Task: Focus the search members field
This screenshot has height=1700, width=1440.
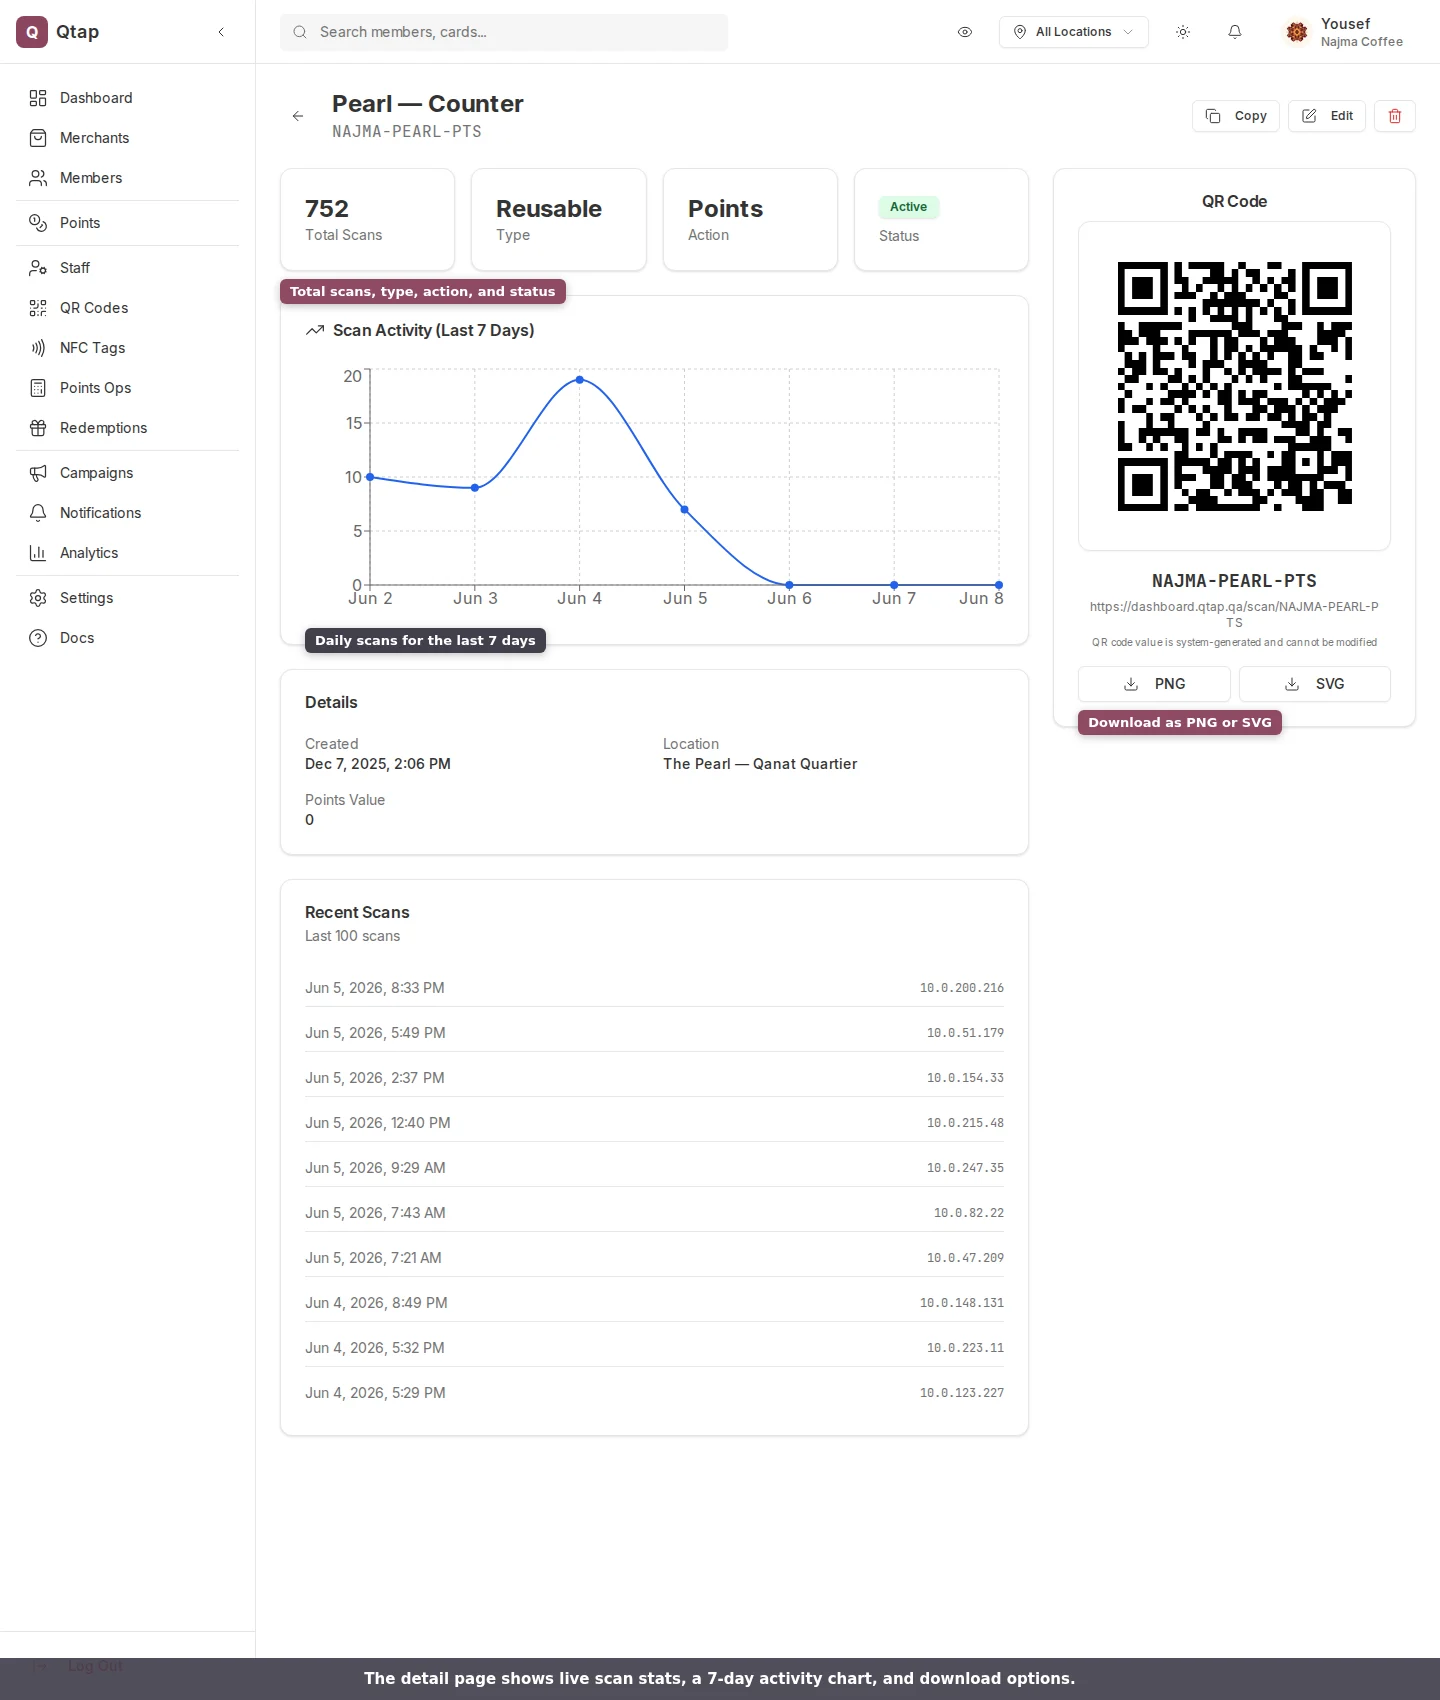Action: pos(504,32)
